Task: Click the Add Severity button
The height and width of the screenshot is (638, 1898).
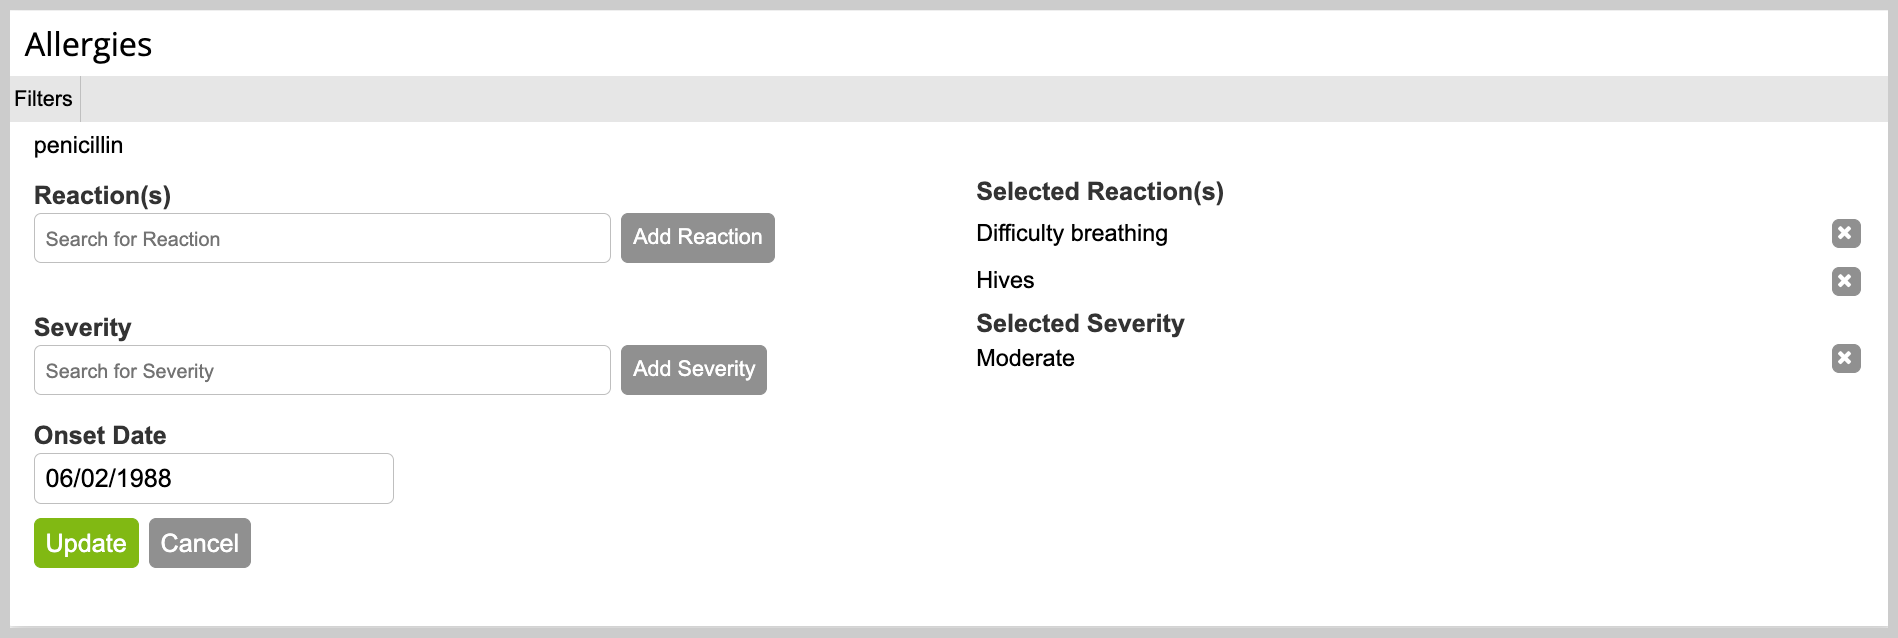Action: pyautogui.click(x=693, y=370)
